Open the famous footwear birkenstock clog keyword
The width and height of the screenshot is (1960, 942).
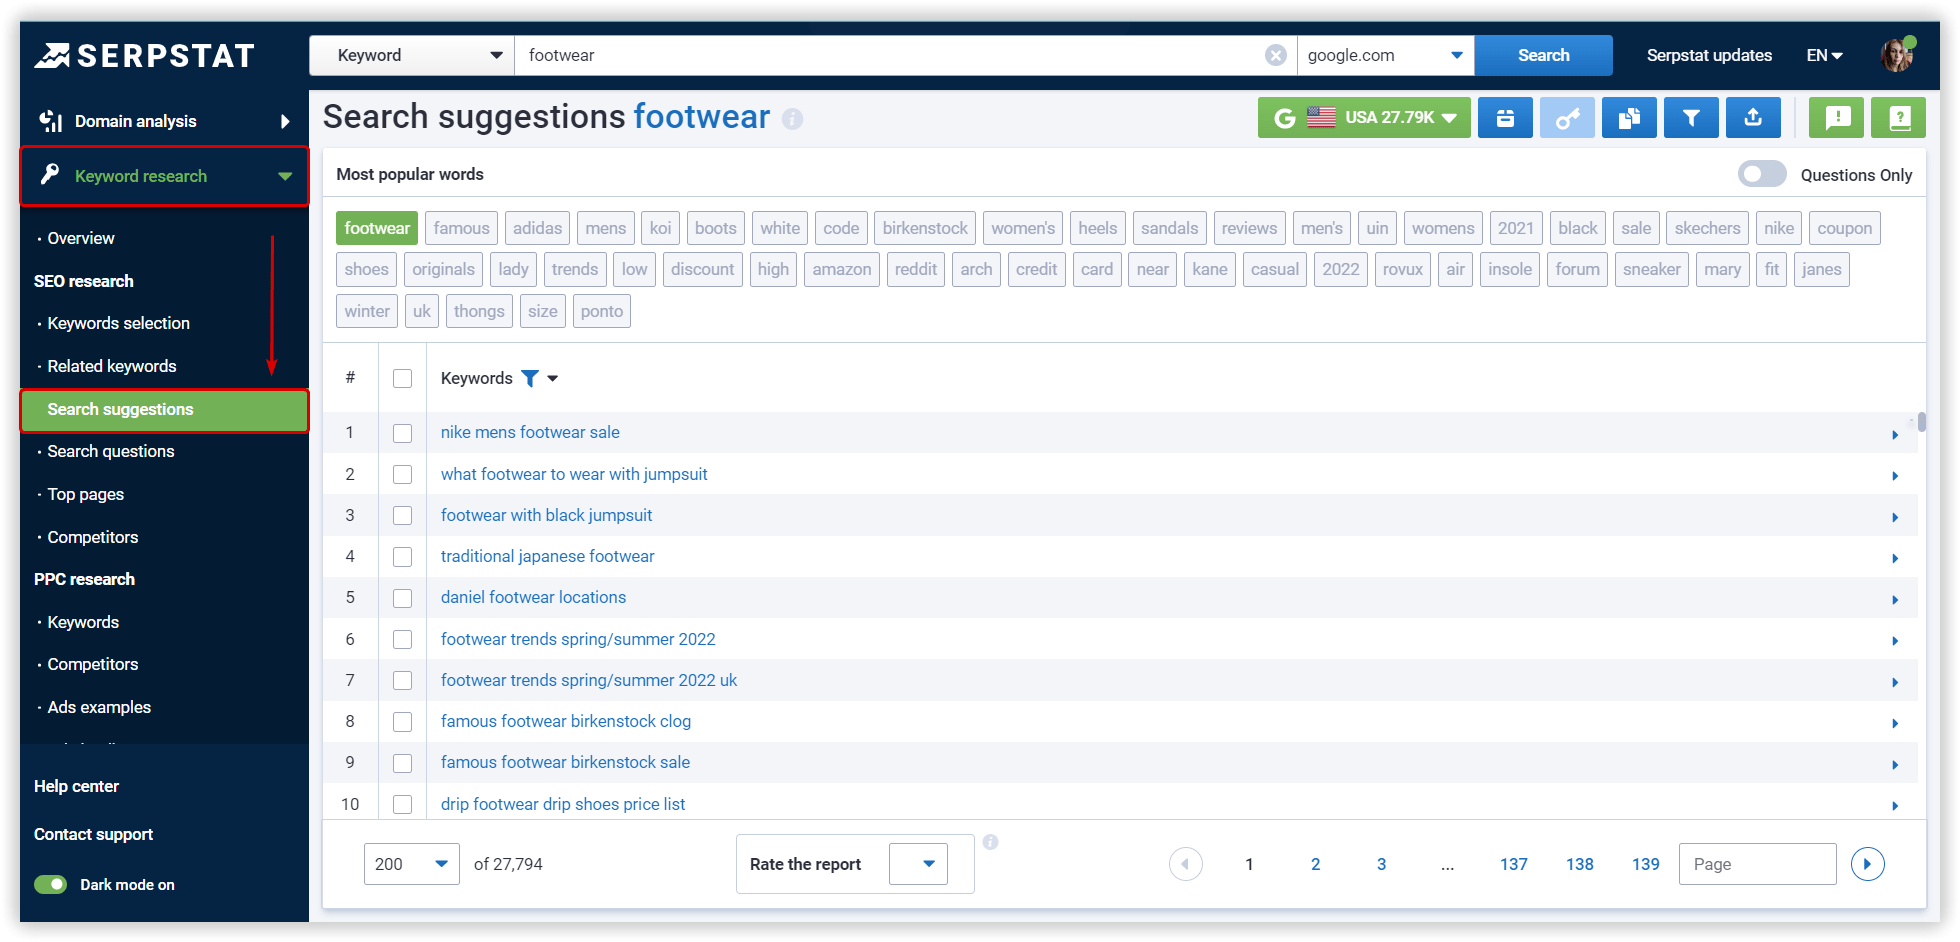click(x=565, y=721)
